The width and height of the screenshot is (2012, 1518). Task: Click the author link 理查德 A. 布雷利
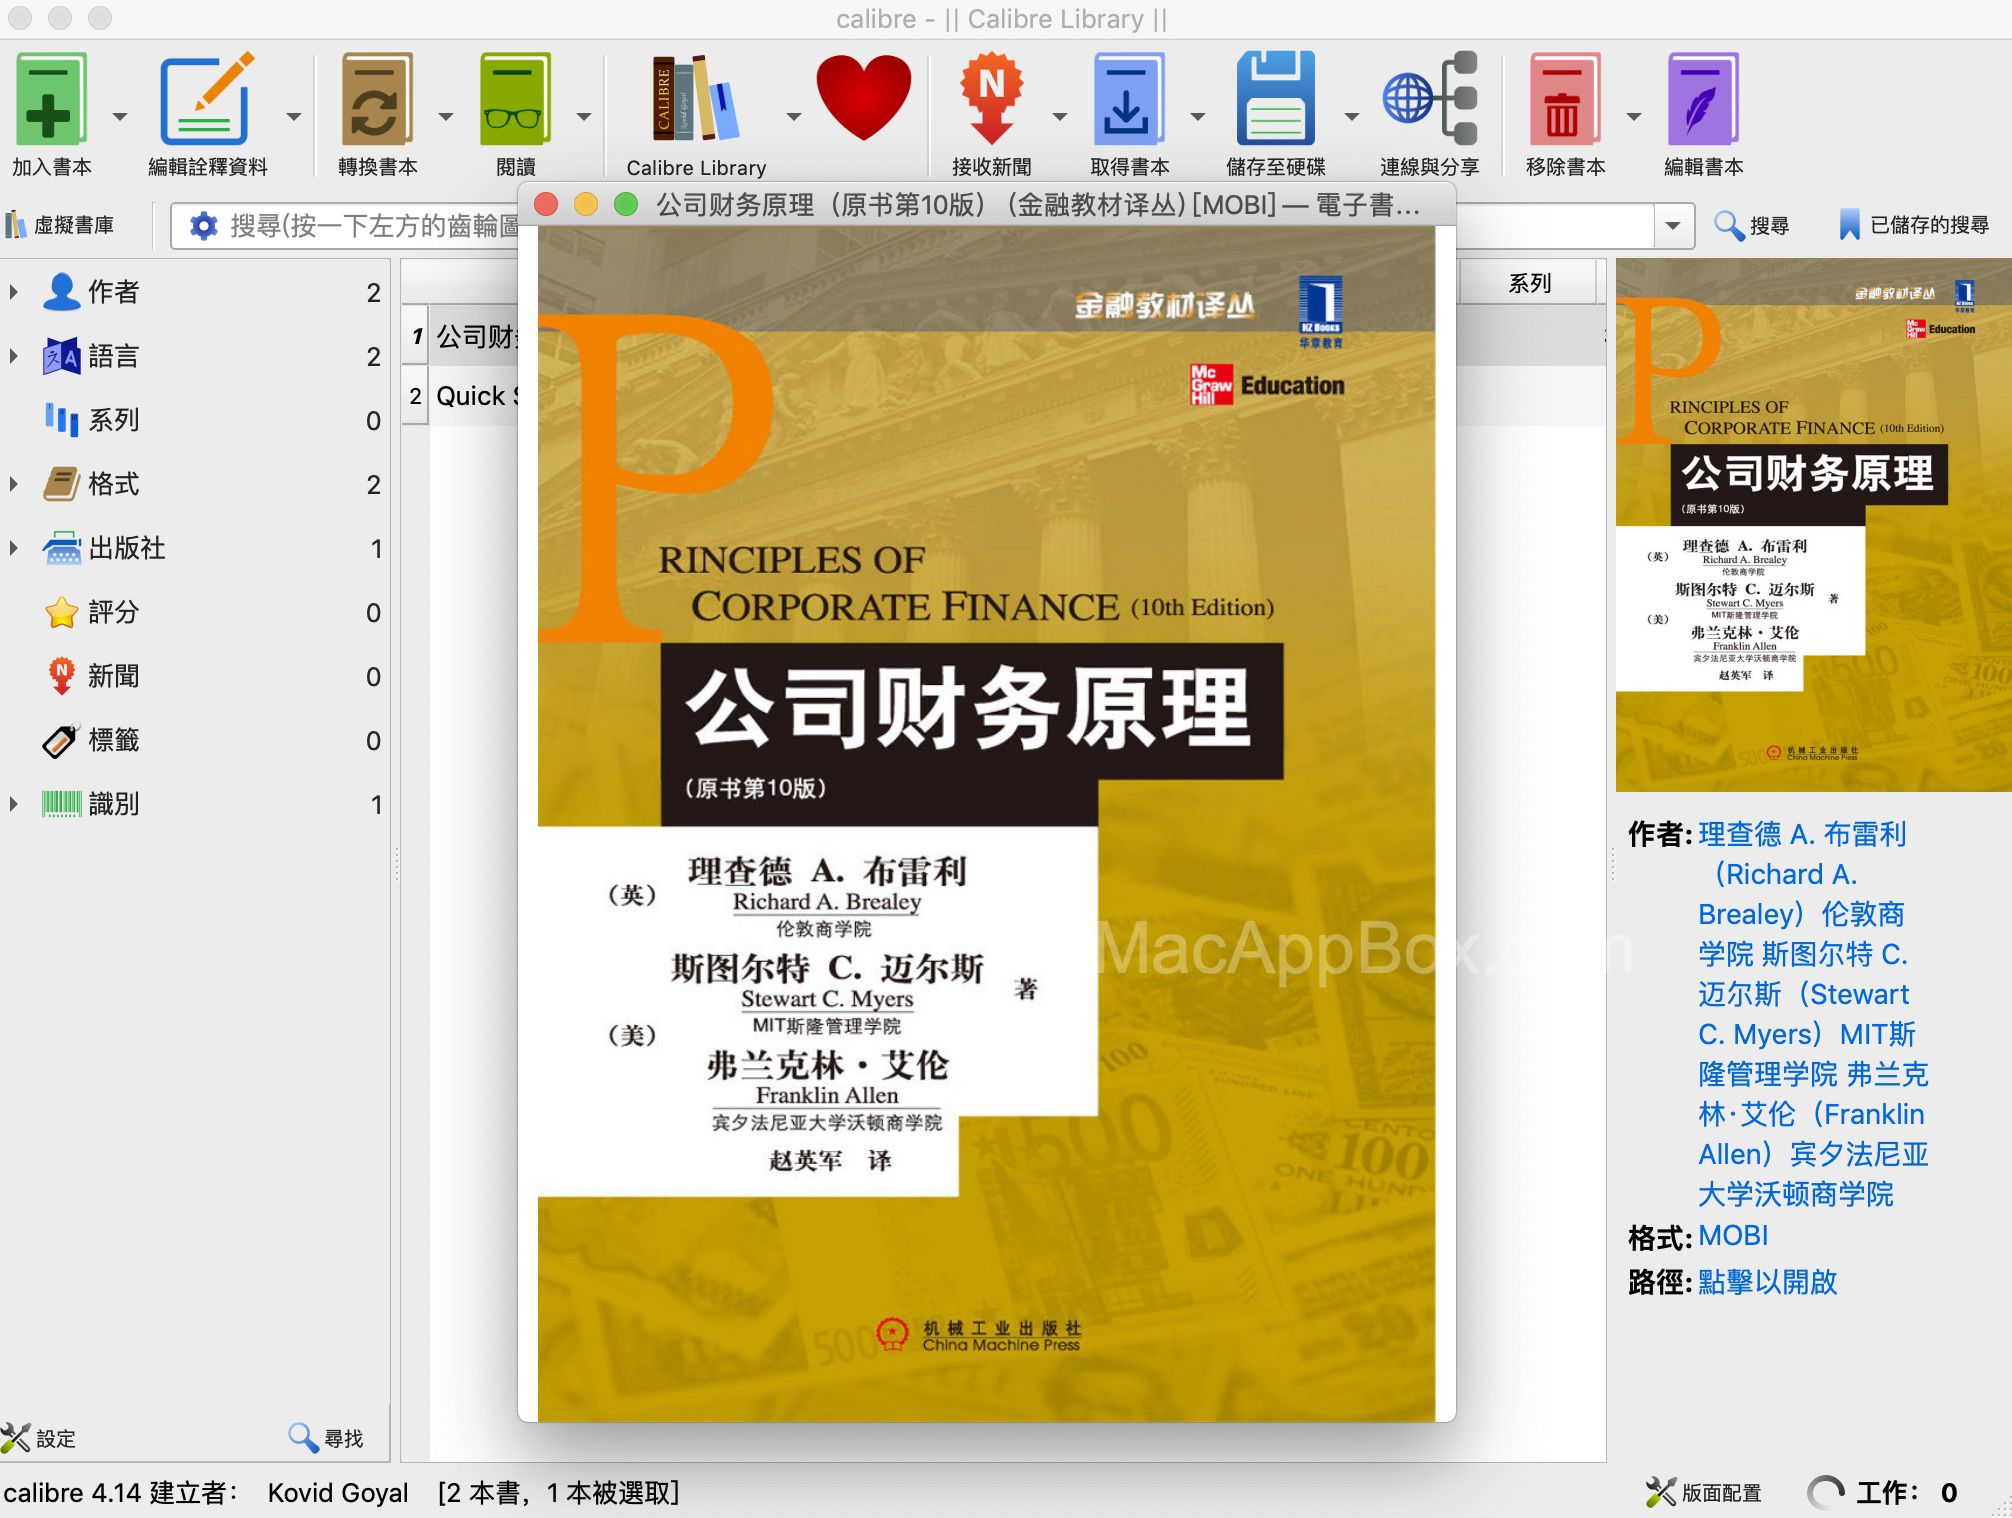coord(1802,834)
